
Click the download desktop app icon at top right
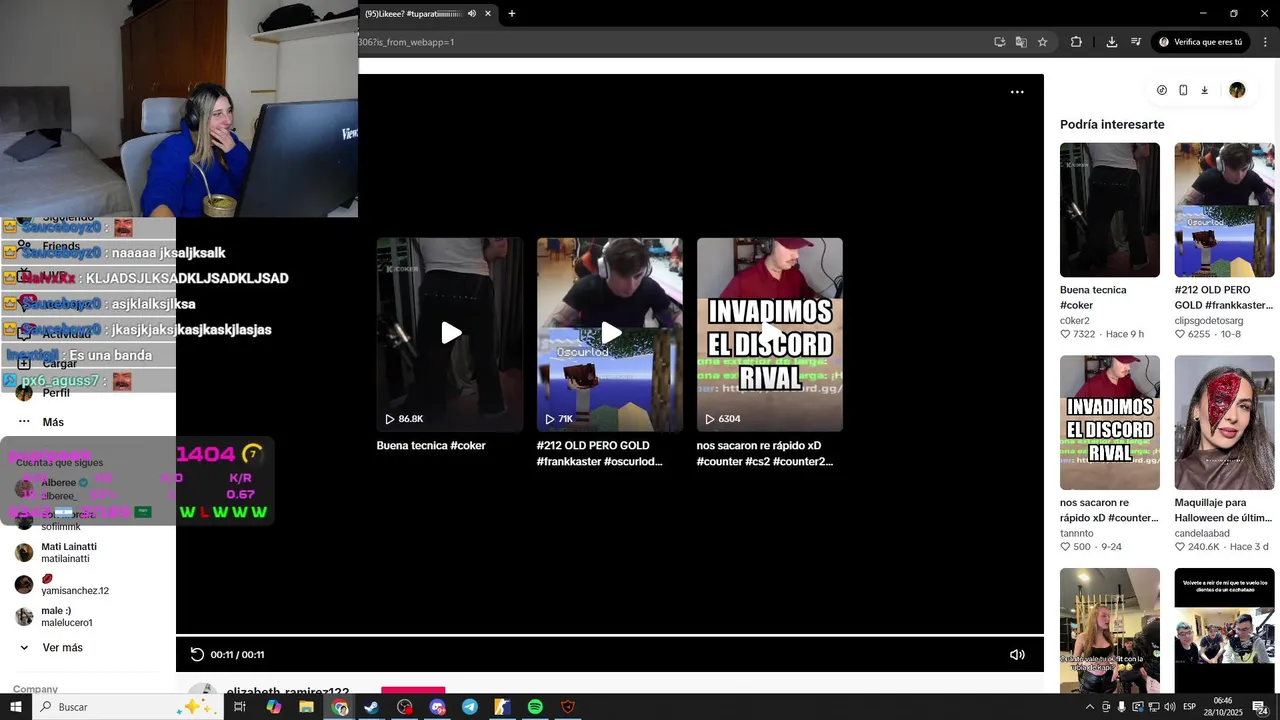1204,90
